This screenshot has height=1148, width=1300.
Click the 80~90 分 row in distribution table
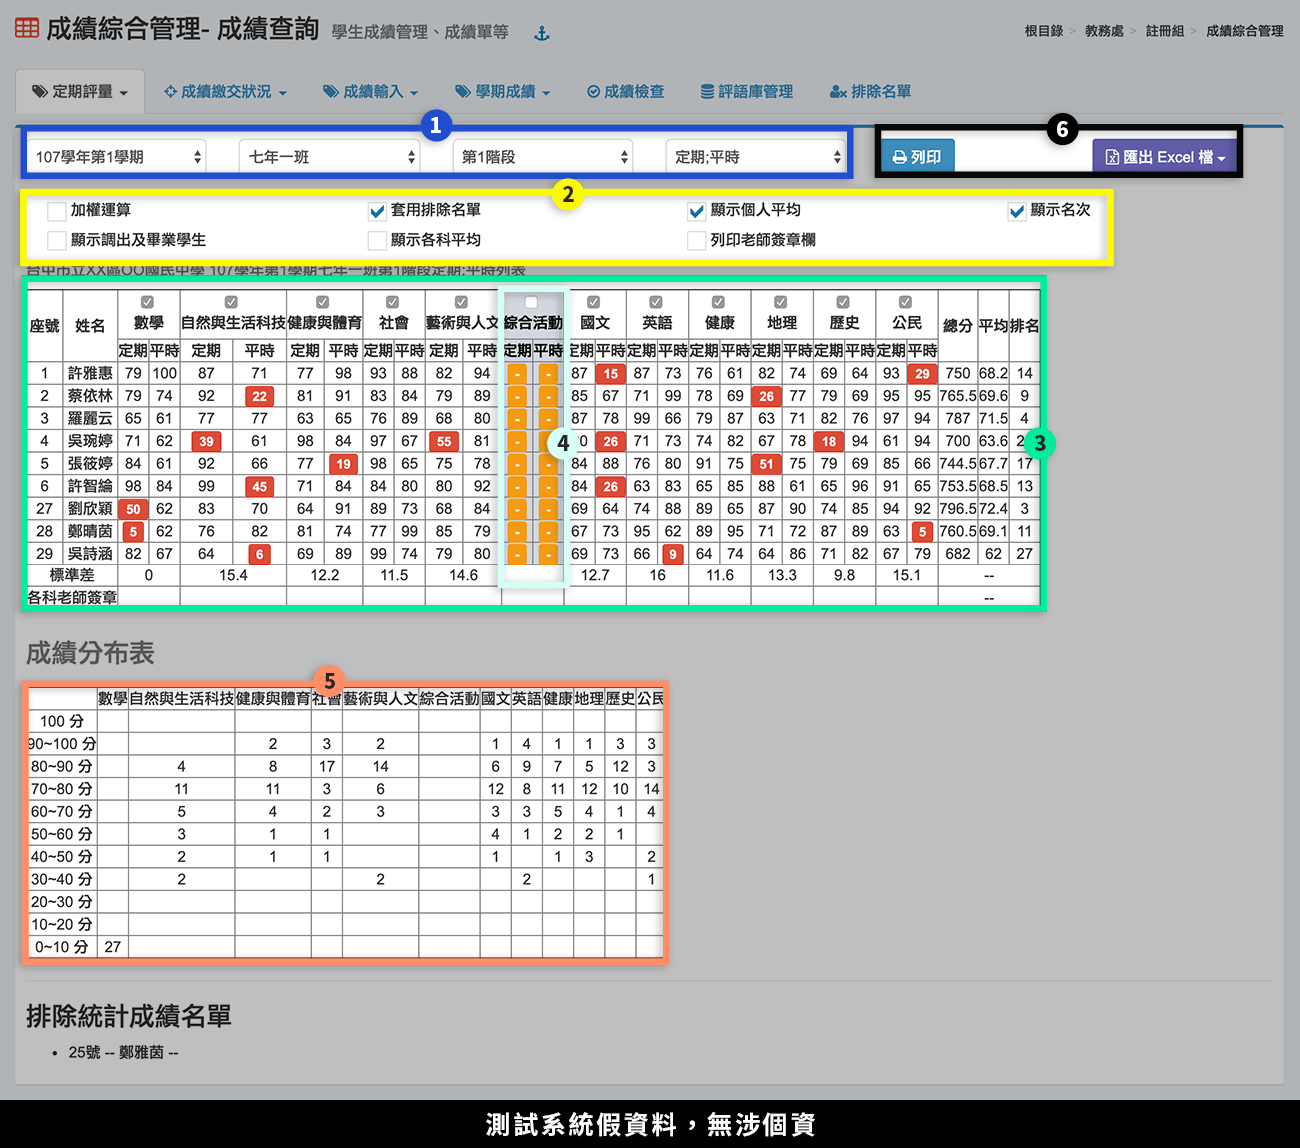click(346, 766)
